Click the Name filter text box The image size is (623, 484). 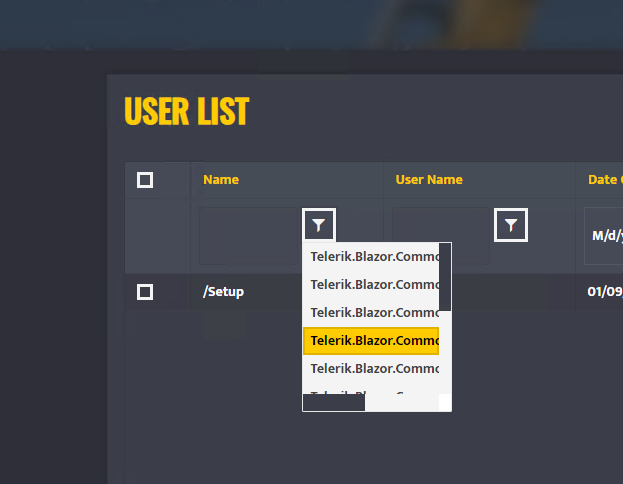pyautogui.click(x=248, y=236)
